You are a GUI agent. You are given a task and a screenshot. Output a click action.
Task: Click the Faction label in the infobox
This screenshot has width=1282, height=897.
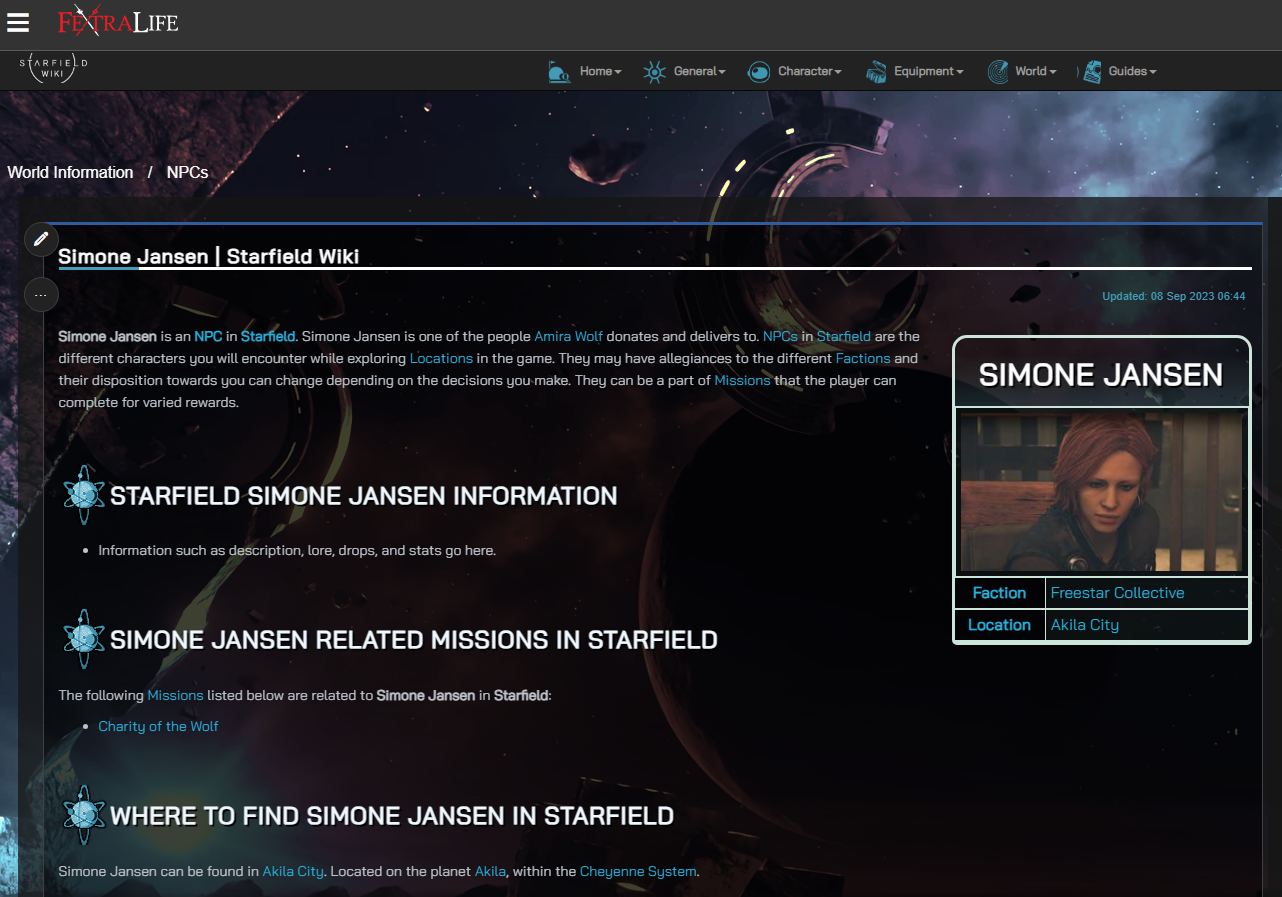tap(999, 593)
